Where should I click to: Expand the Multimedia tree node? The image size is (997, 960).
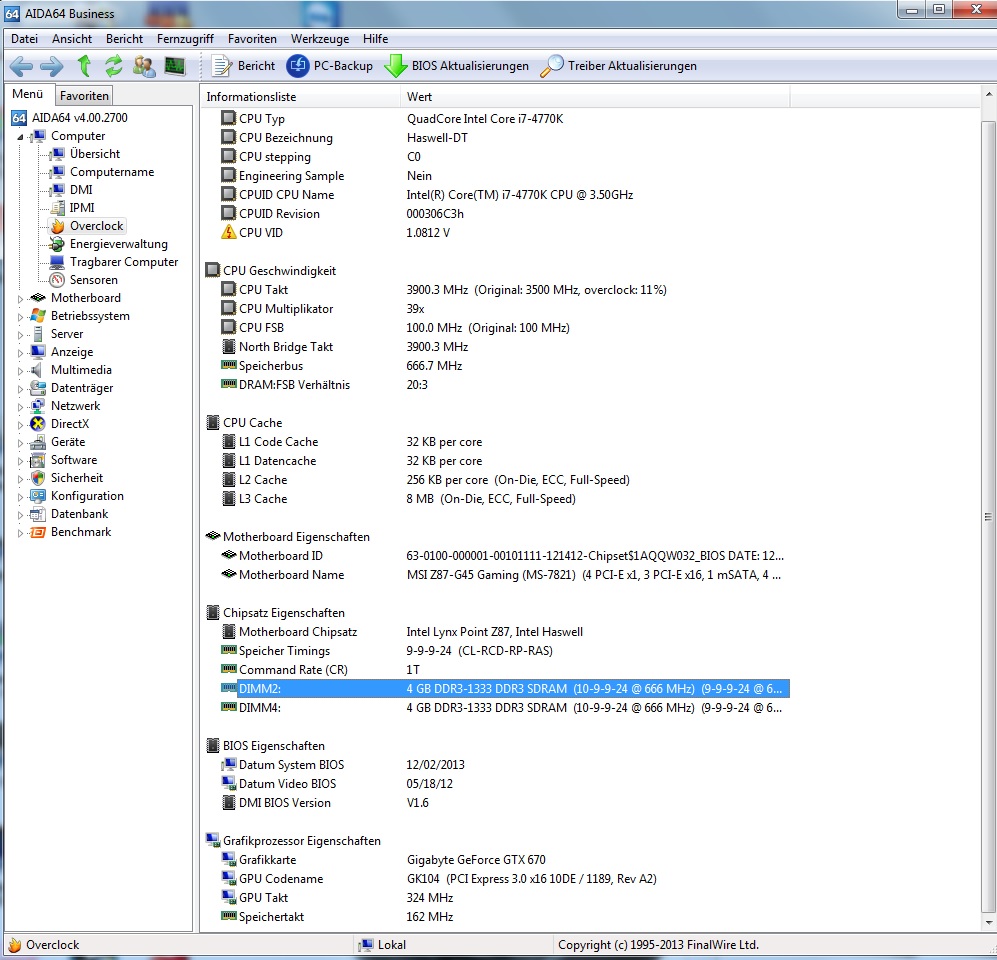(20, 371)
